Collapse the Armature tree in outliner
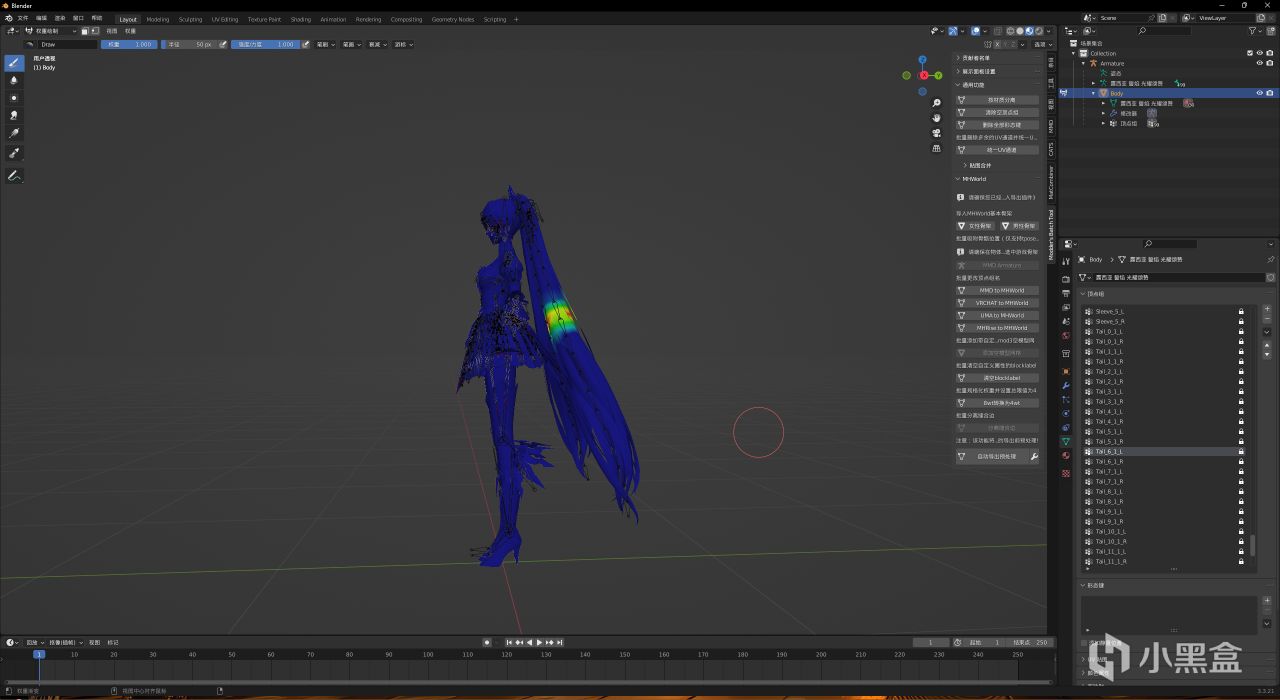This screenshot has height=700, width=1280. point(1083,63)
